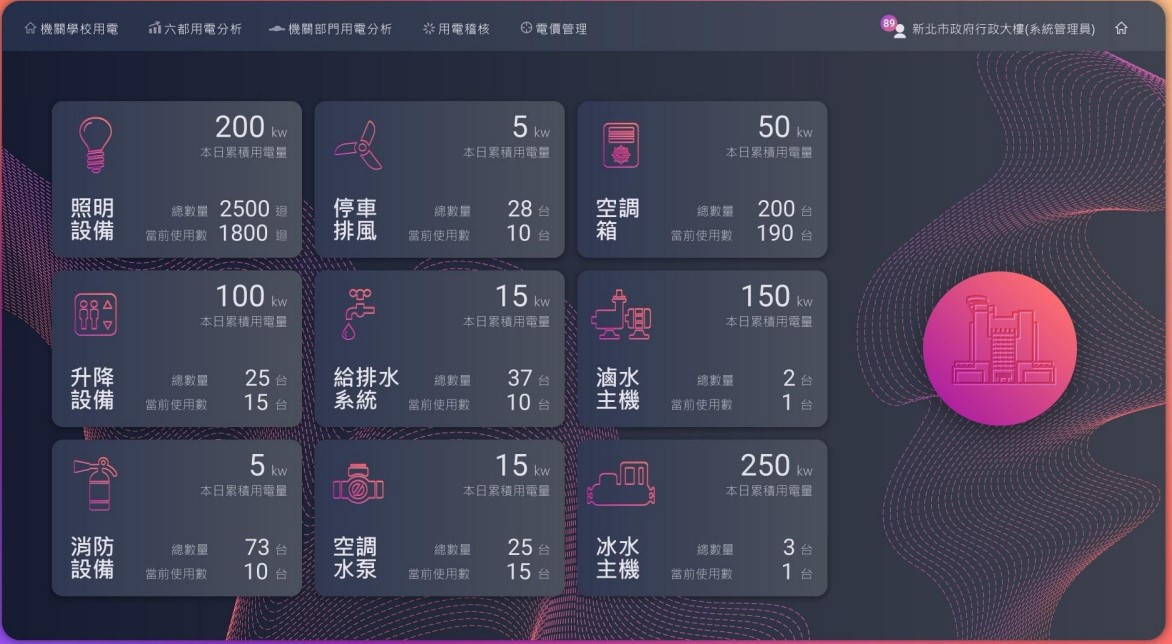Click the 消防設備 card title
Viewport: 1172px width, 644px height.
(x=93, y=557)
